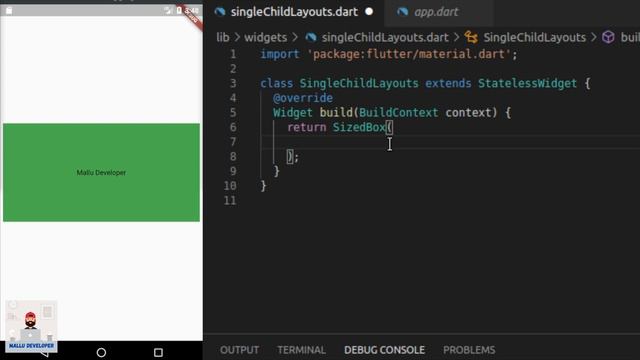This screenshot has height=360, width=640.
Task: Click the Dart file icon in the breadcrumb
Action: (311, 38)
